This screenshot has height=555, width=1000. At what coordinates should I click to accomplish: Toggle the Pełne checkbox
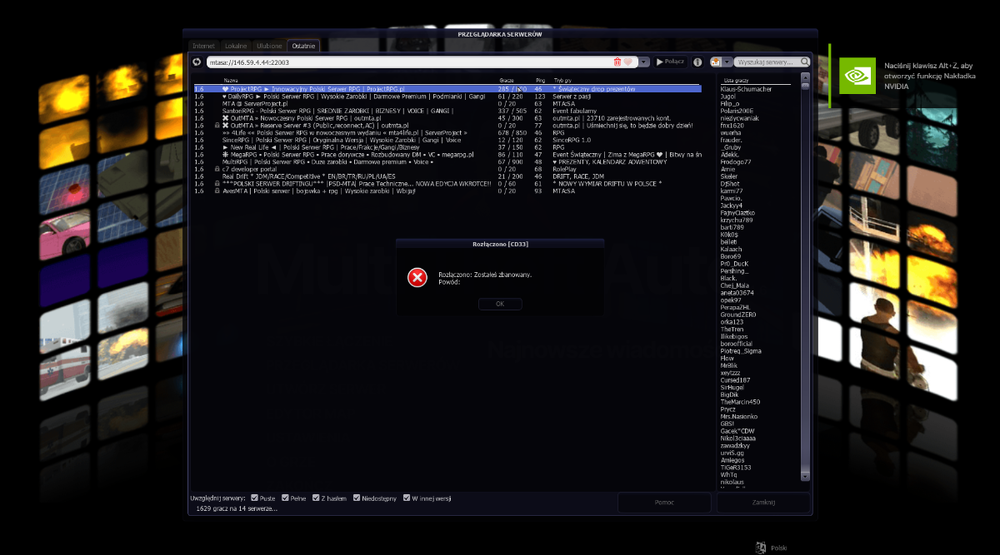pyautogui.click(x=285, y=498)
